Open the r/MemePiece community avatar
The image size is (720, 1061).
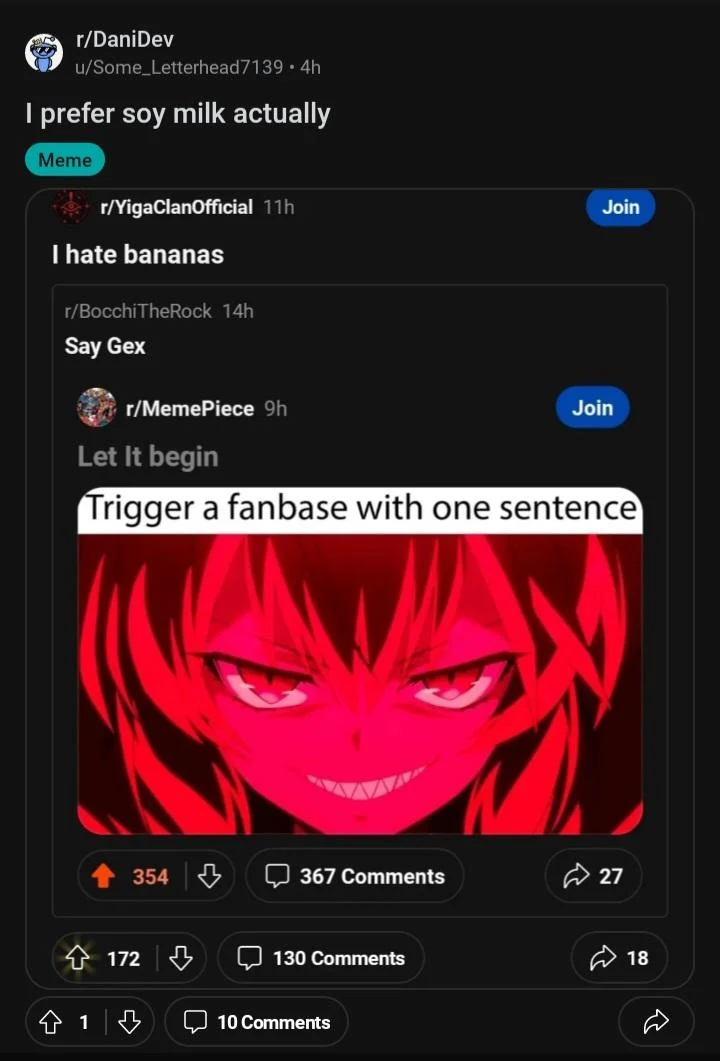coord(97,408)
